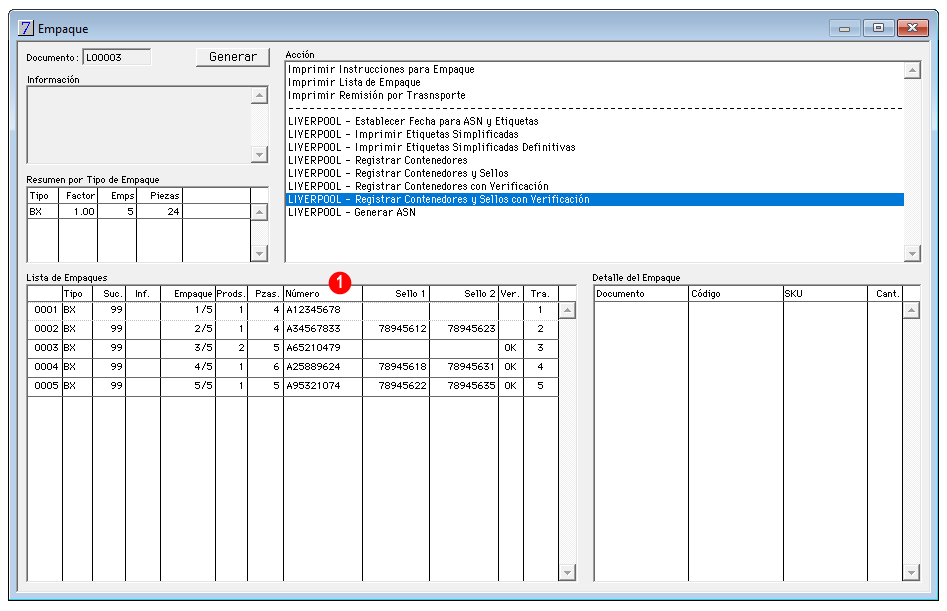Click Código column header in Detalle del Empaque
Image resolution: width=947 pixels, height=611 pixels.
pos(736,293)
